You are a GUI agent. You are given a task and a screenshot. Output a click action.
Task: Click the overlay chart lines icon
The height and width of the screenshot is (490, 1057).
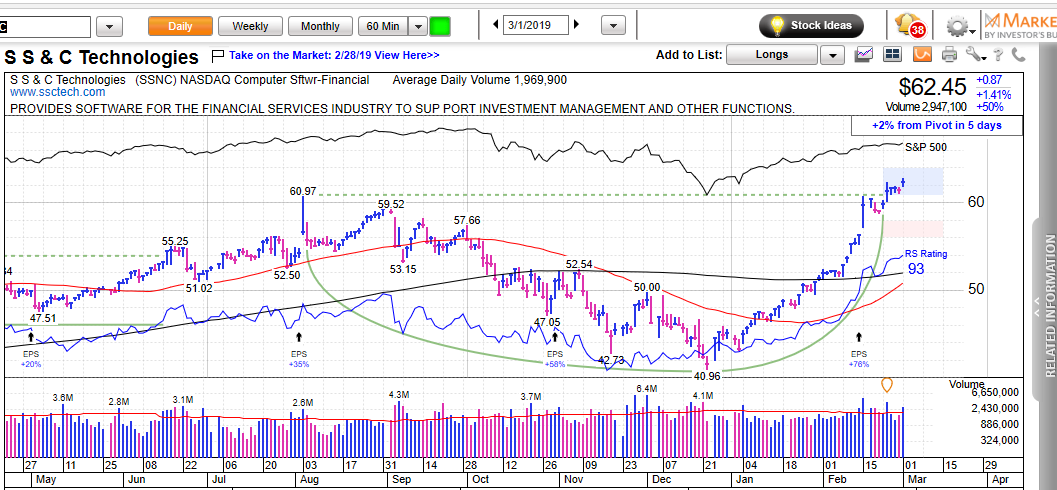click(x=864, y=55)
